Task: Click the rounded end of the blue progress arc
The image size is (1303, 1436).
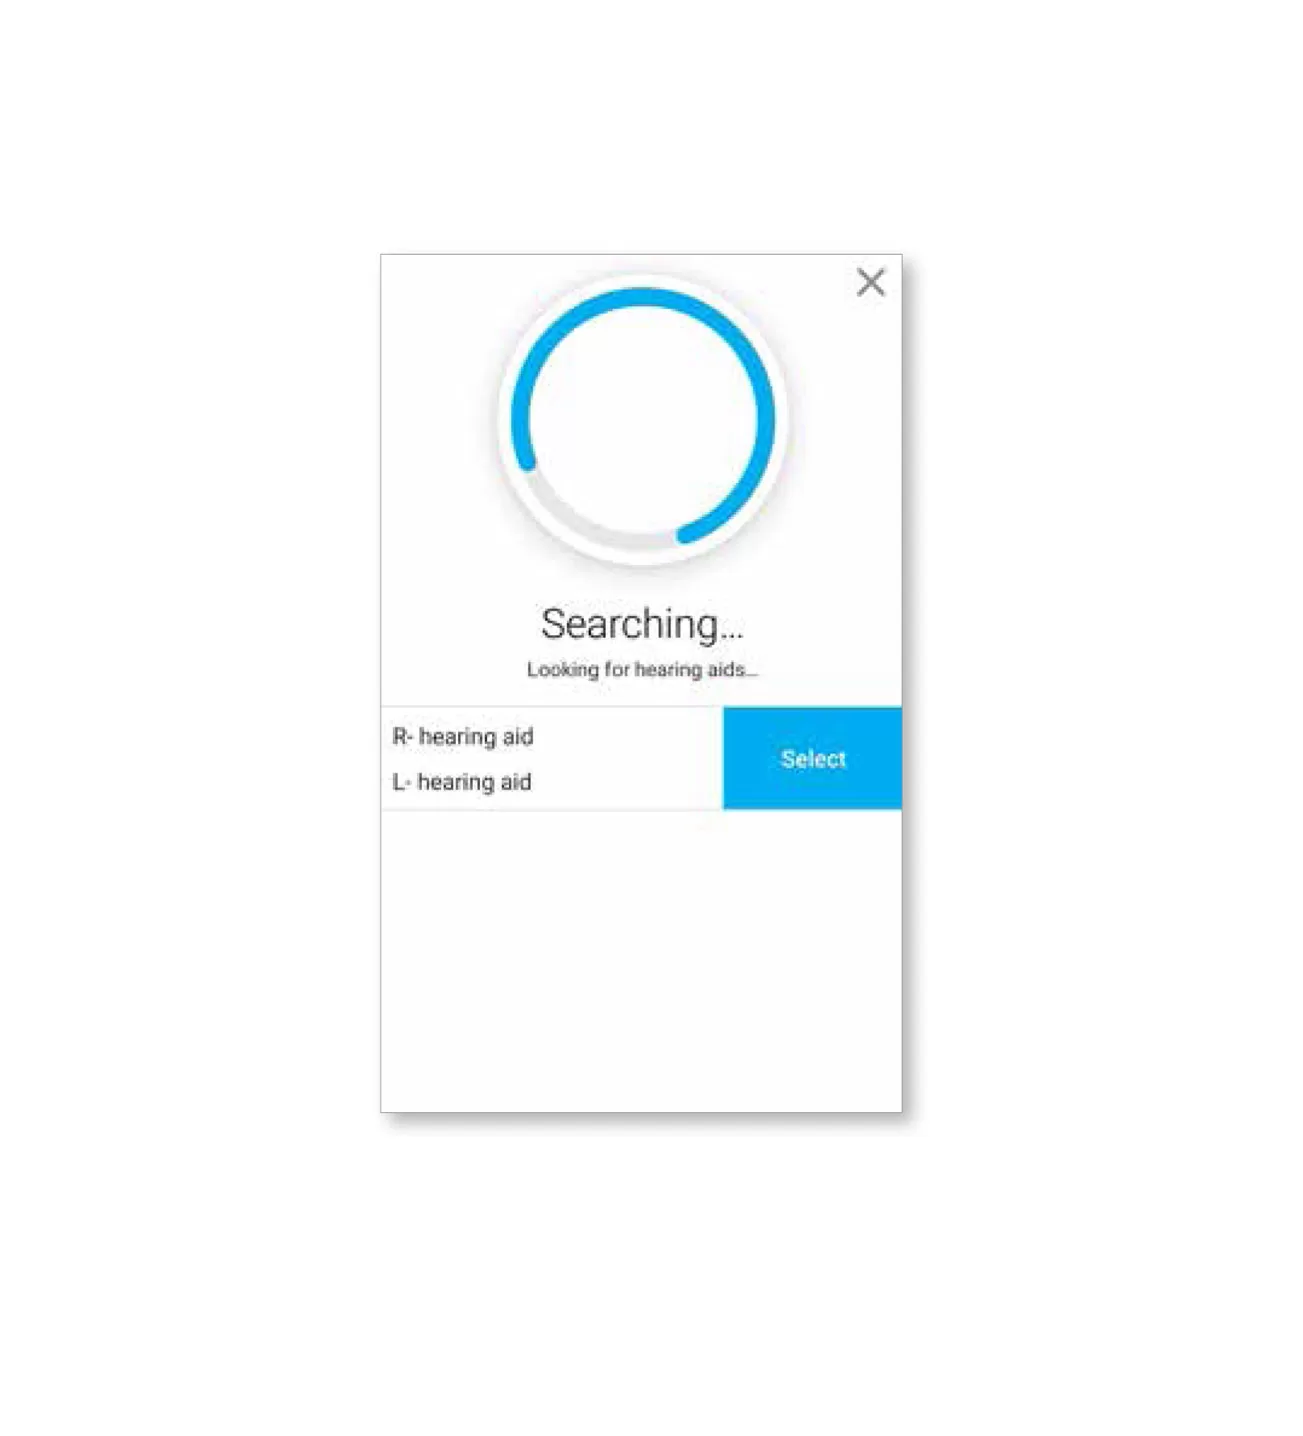Action: pos(687,534)
